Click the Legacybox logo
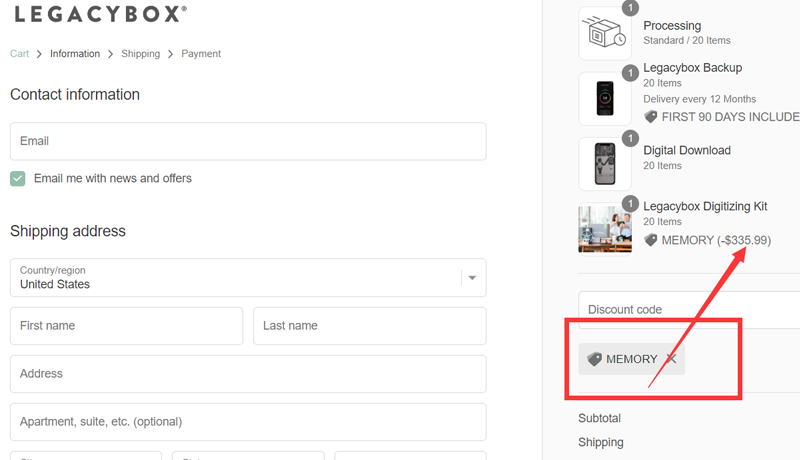 (x=98, y=14)
